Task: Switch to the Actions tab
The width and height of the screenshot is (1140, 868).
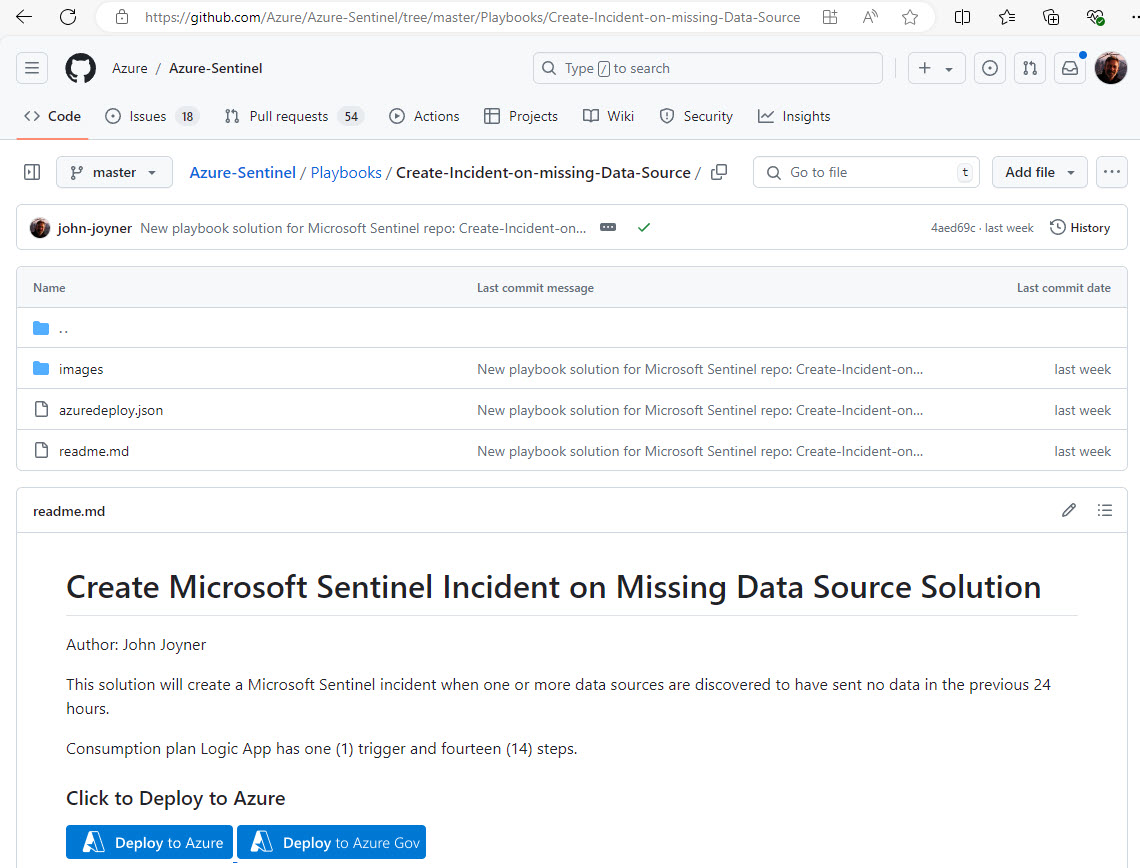Action: click(x=425, y=116)
